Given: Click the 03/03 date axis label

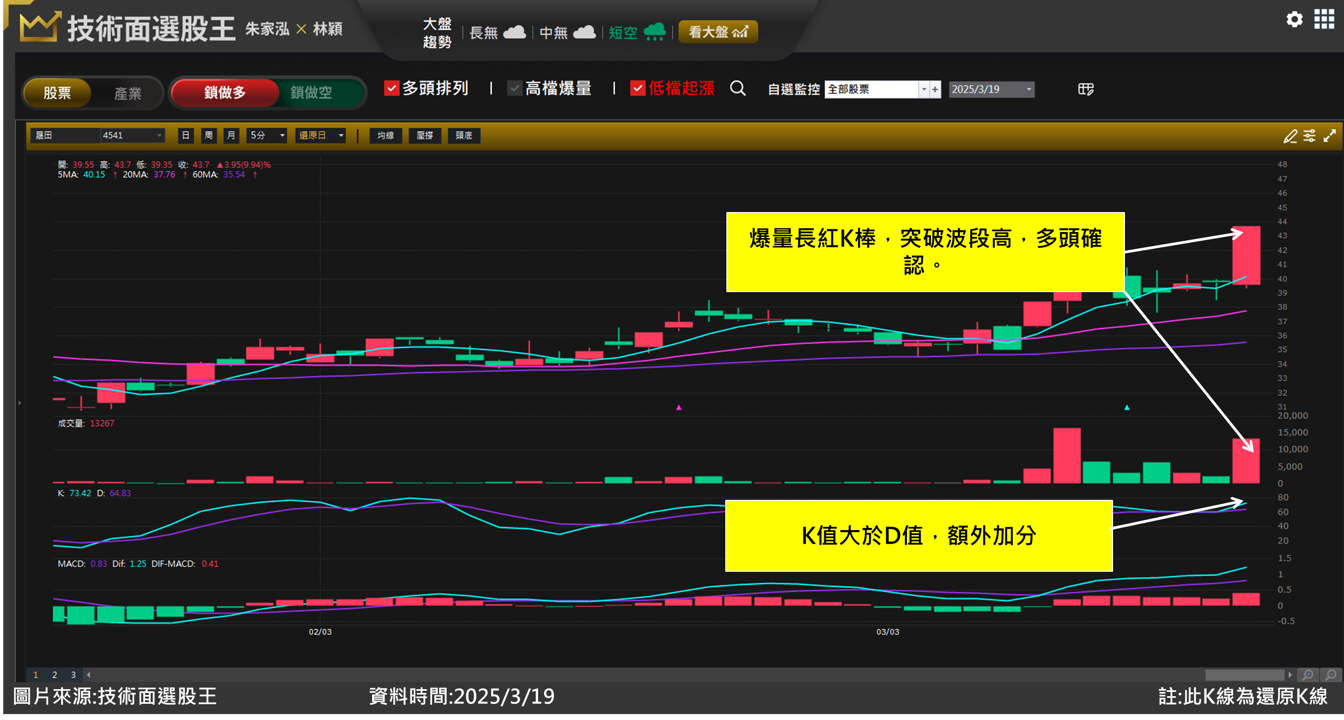Looking at the screenshot, I should (x=888, y=632).
